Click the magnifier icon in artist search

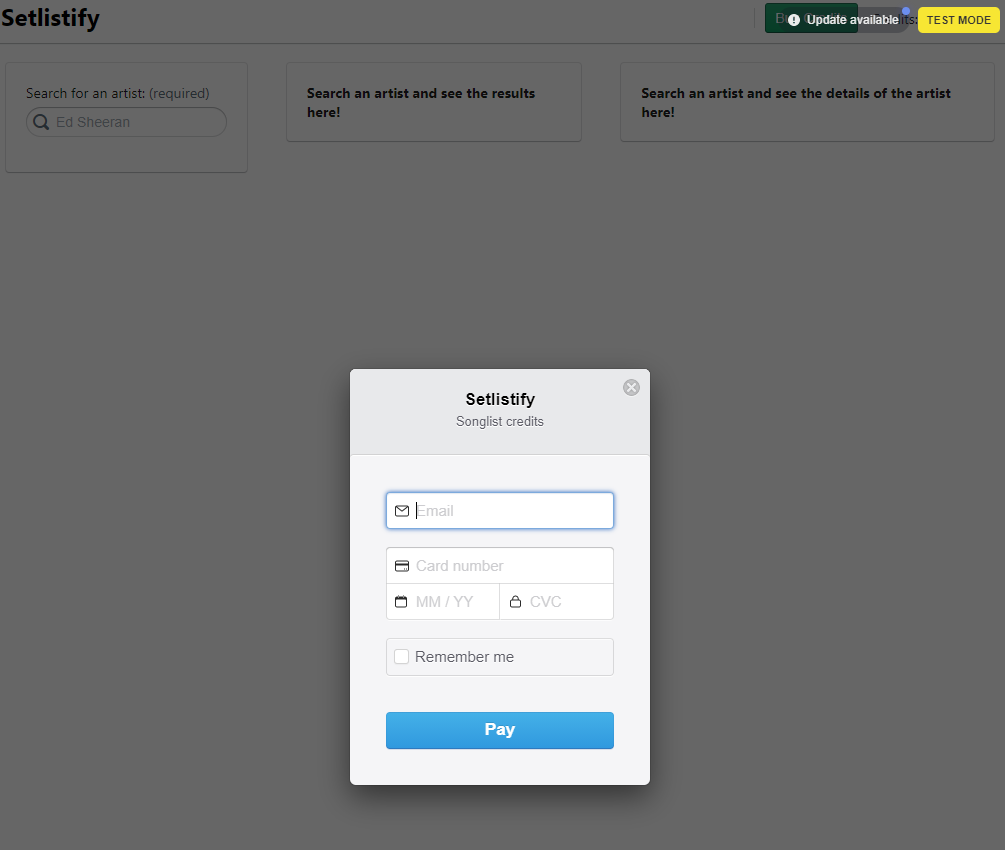pyautogui.click(x=41, y=122)
